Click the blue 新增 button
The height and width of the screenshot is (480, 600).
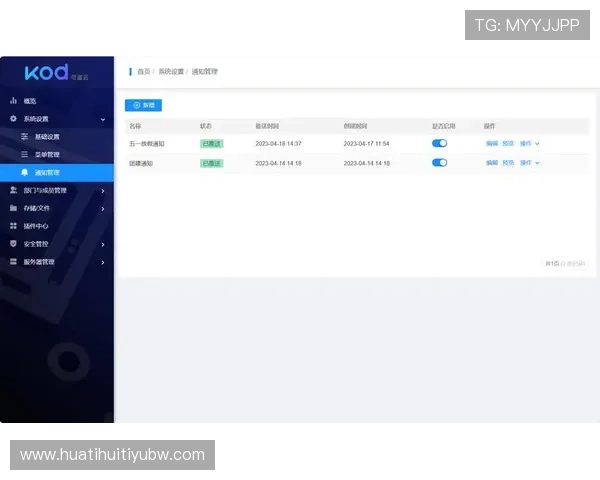tap(143, 105)
